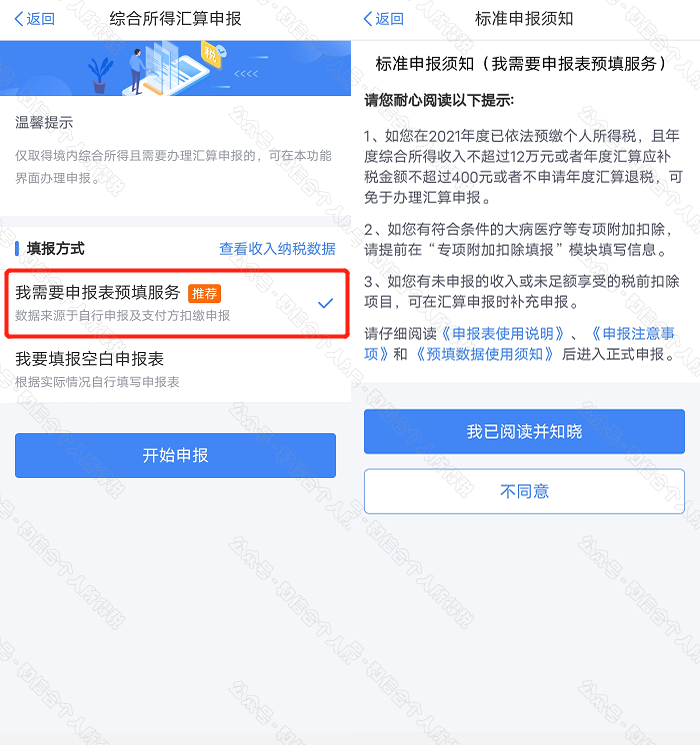Open 《预填数据使用须知》 link
This screenshot has width=700, height=745.
tap(484, 354)
